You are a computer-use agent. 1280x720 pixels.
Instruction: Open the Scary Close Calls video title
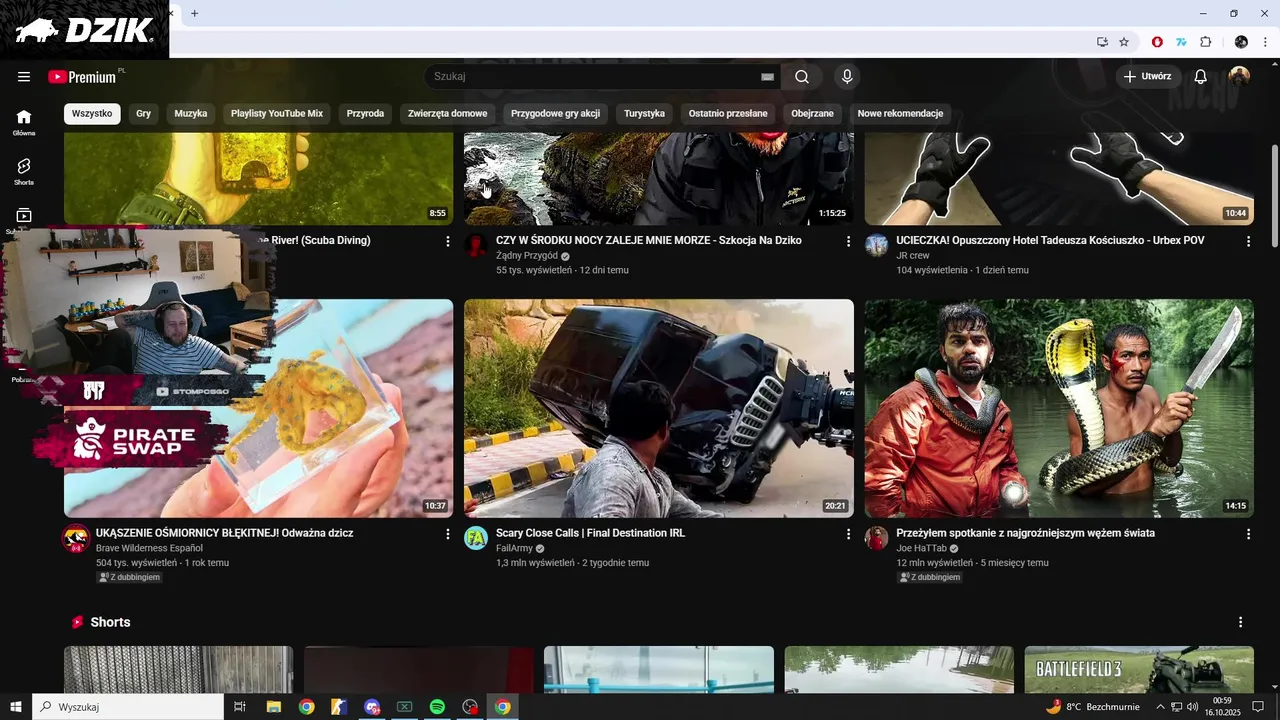coord(590,533)
